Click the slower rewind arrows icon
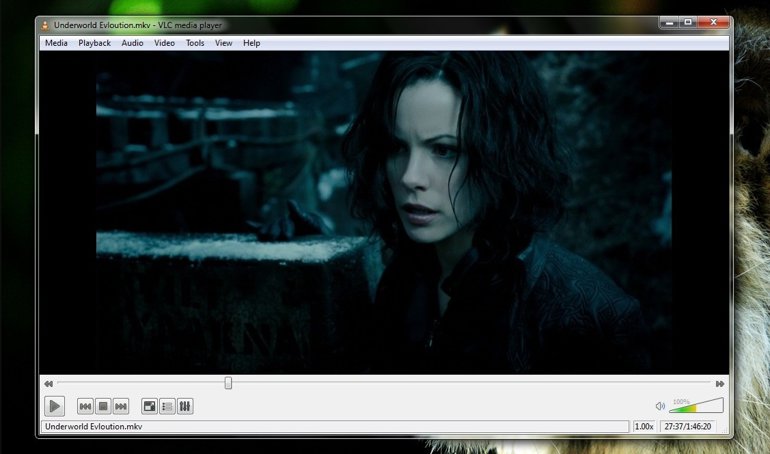Image resolution: width=770 pixels, height=454 pixels. coord(48,383)
